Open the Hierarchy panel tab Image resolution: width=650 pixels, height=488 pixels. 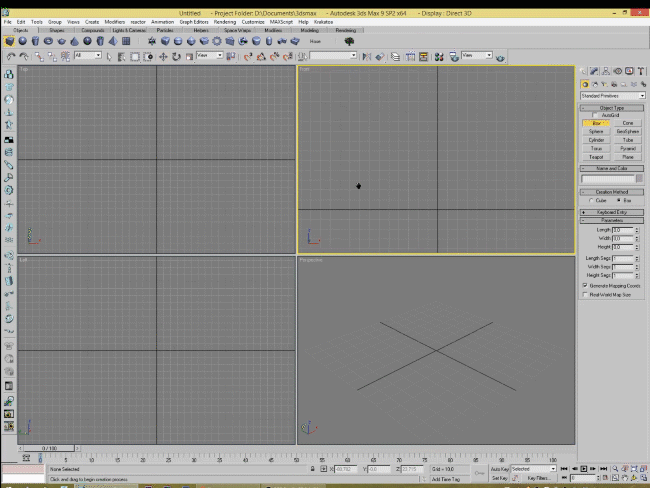606,71
